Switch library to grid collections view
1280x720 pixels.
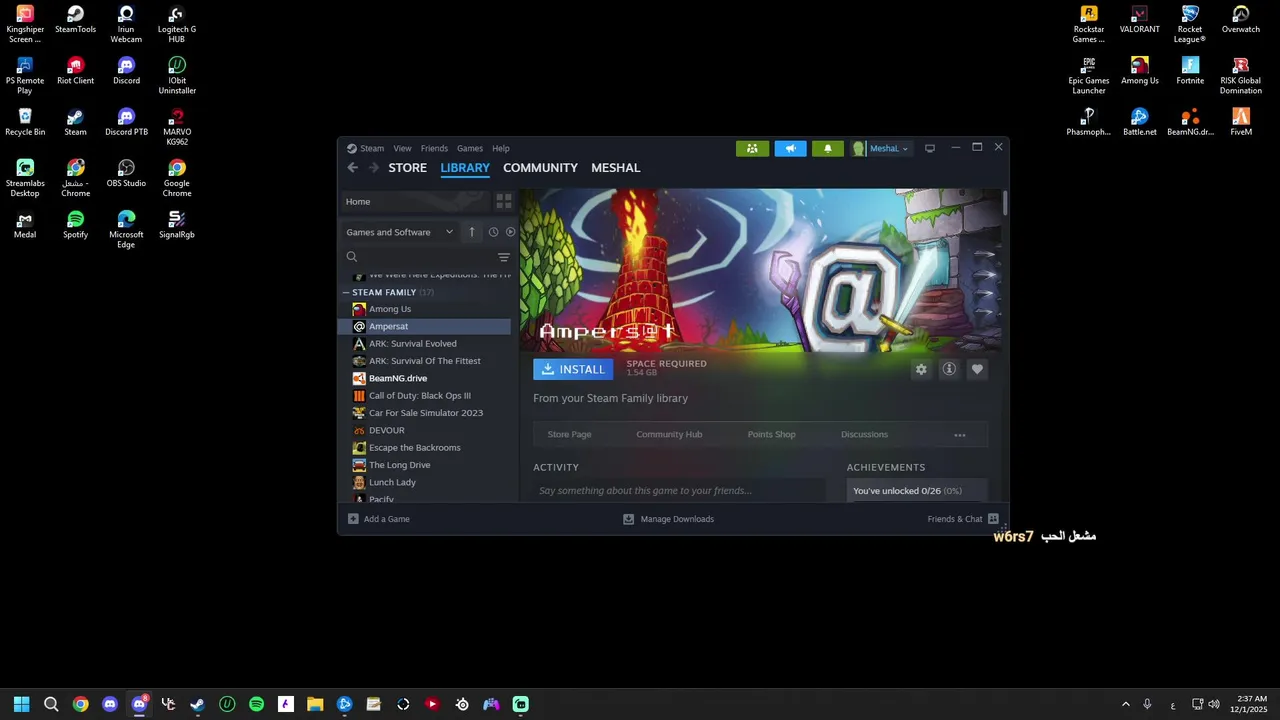coord(504,201)
